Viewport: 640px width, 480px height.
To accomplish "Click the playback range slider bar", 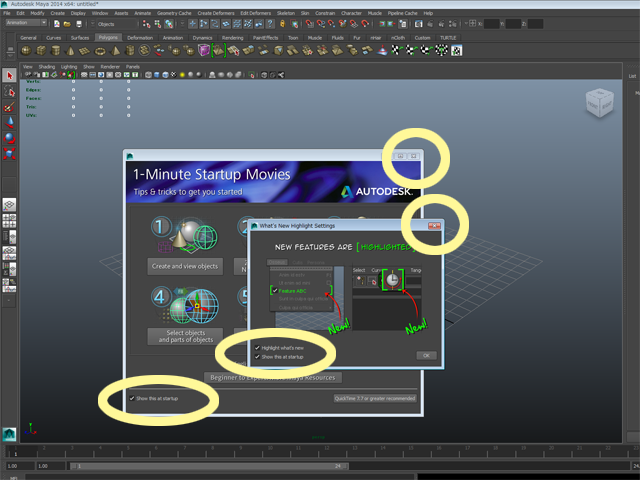I will click(x=209, y=466).
